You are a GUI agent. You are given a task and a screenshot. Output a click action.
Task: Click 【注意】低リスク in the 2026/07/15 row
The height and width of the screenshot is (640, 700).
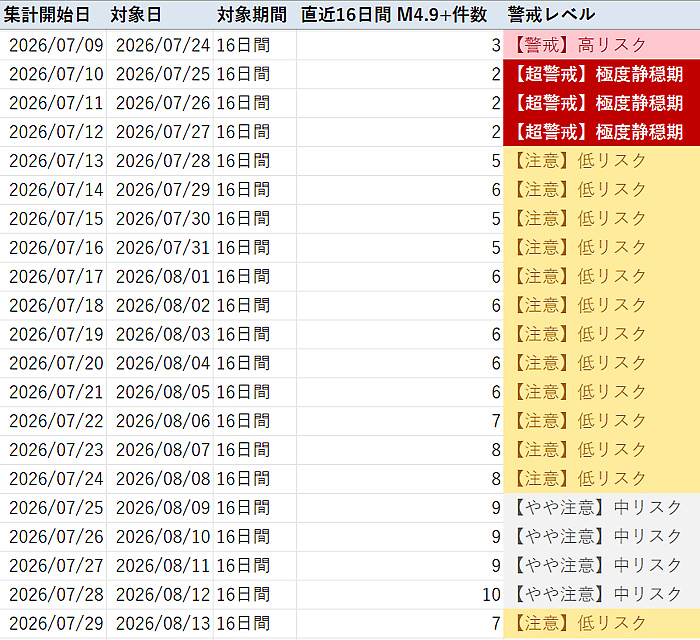[x=601, y=219]
